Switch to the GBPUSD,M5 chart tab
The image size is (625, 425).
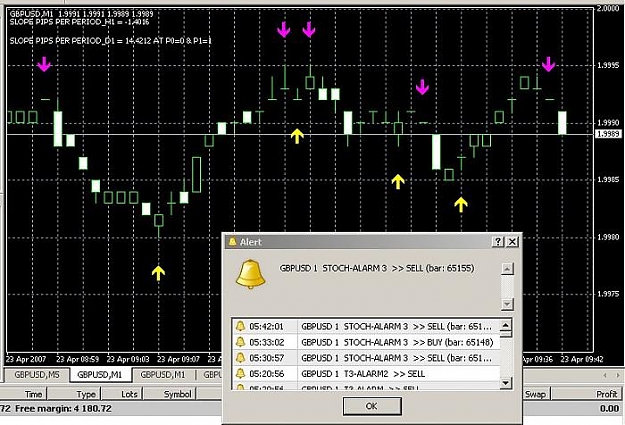[x=37, y=374]
